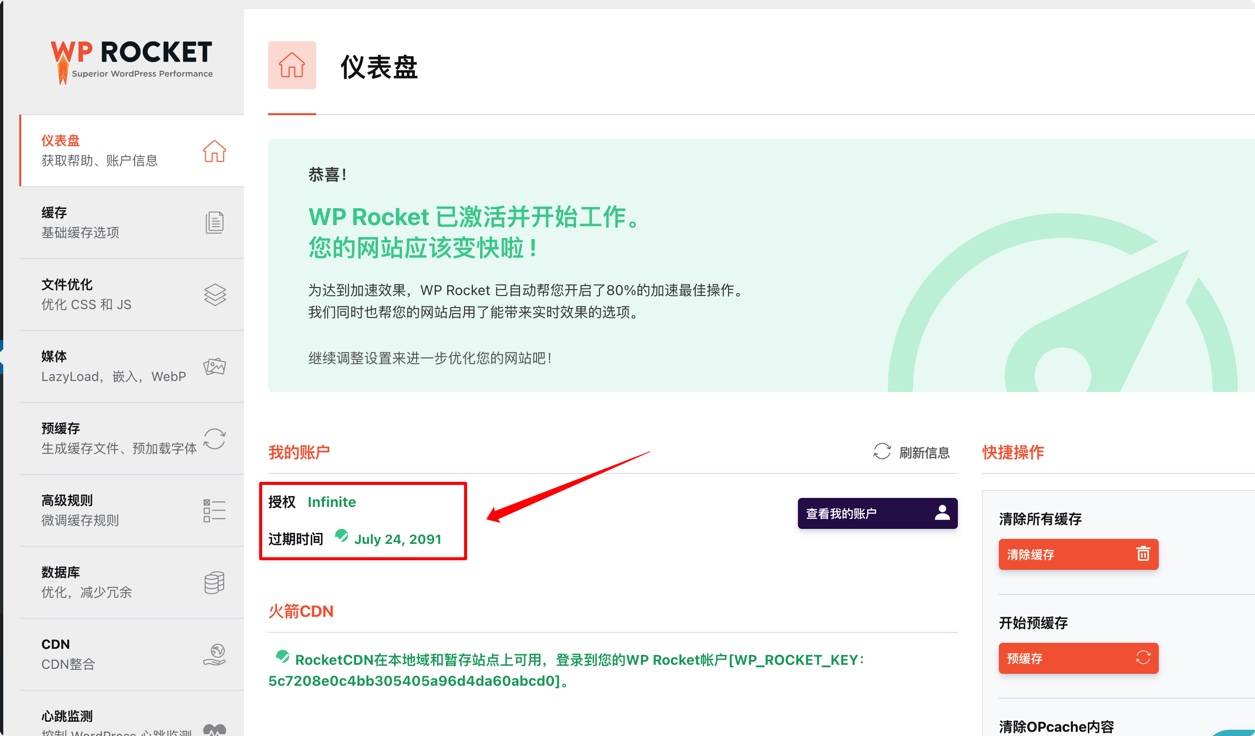
Task: Click the WP Rocket logo
Action: (131, 60)
